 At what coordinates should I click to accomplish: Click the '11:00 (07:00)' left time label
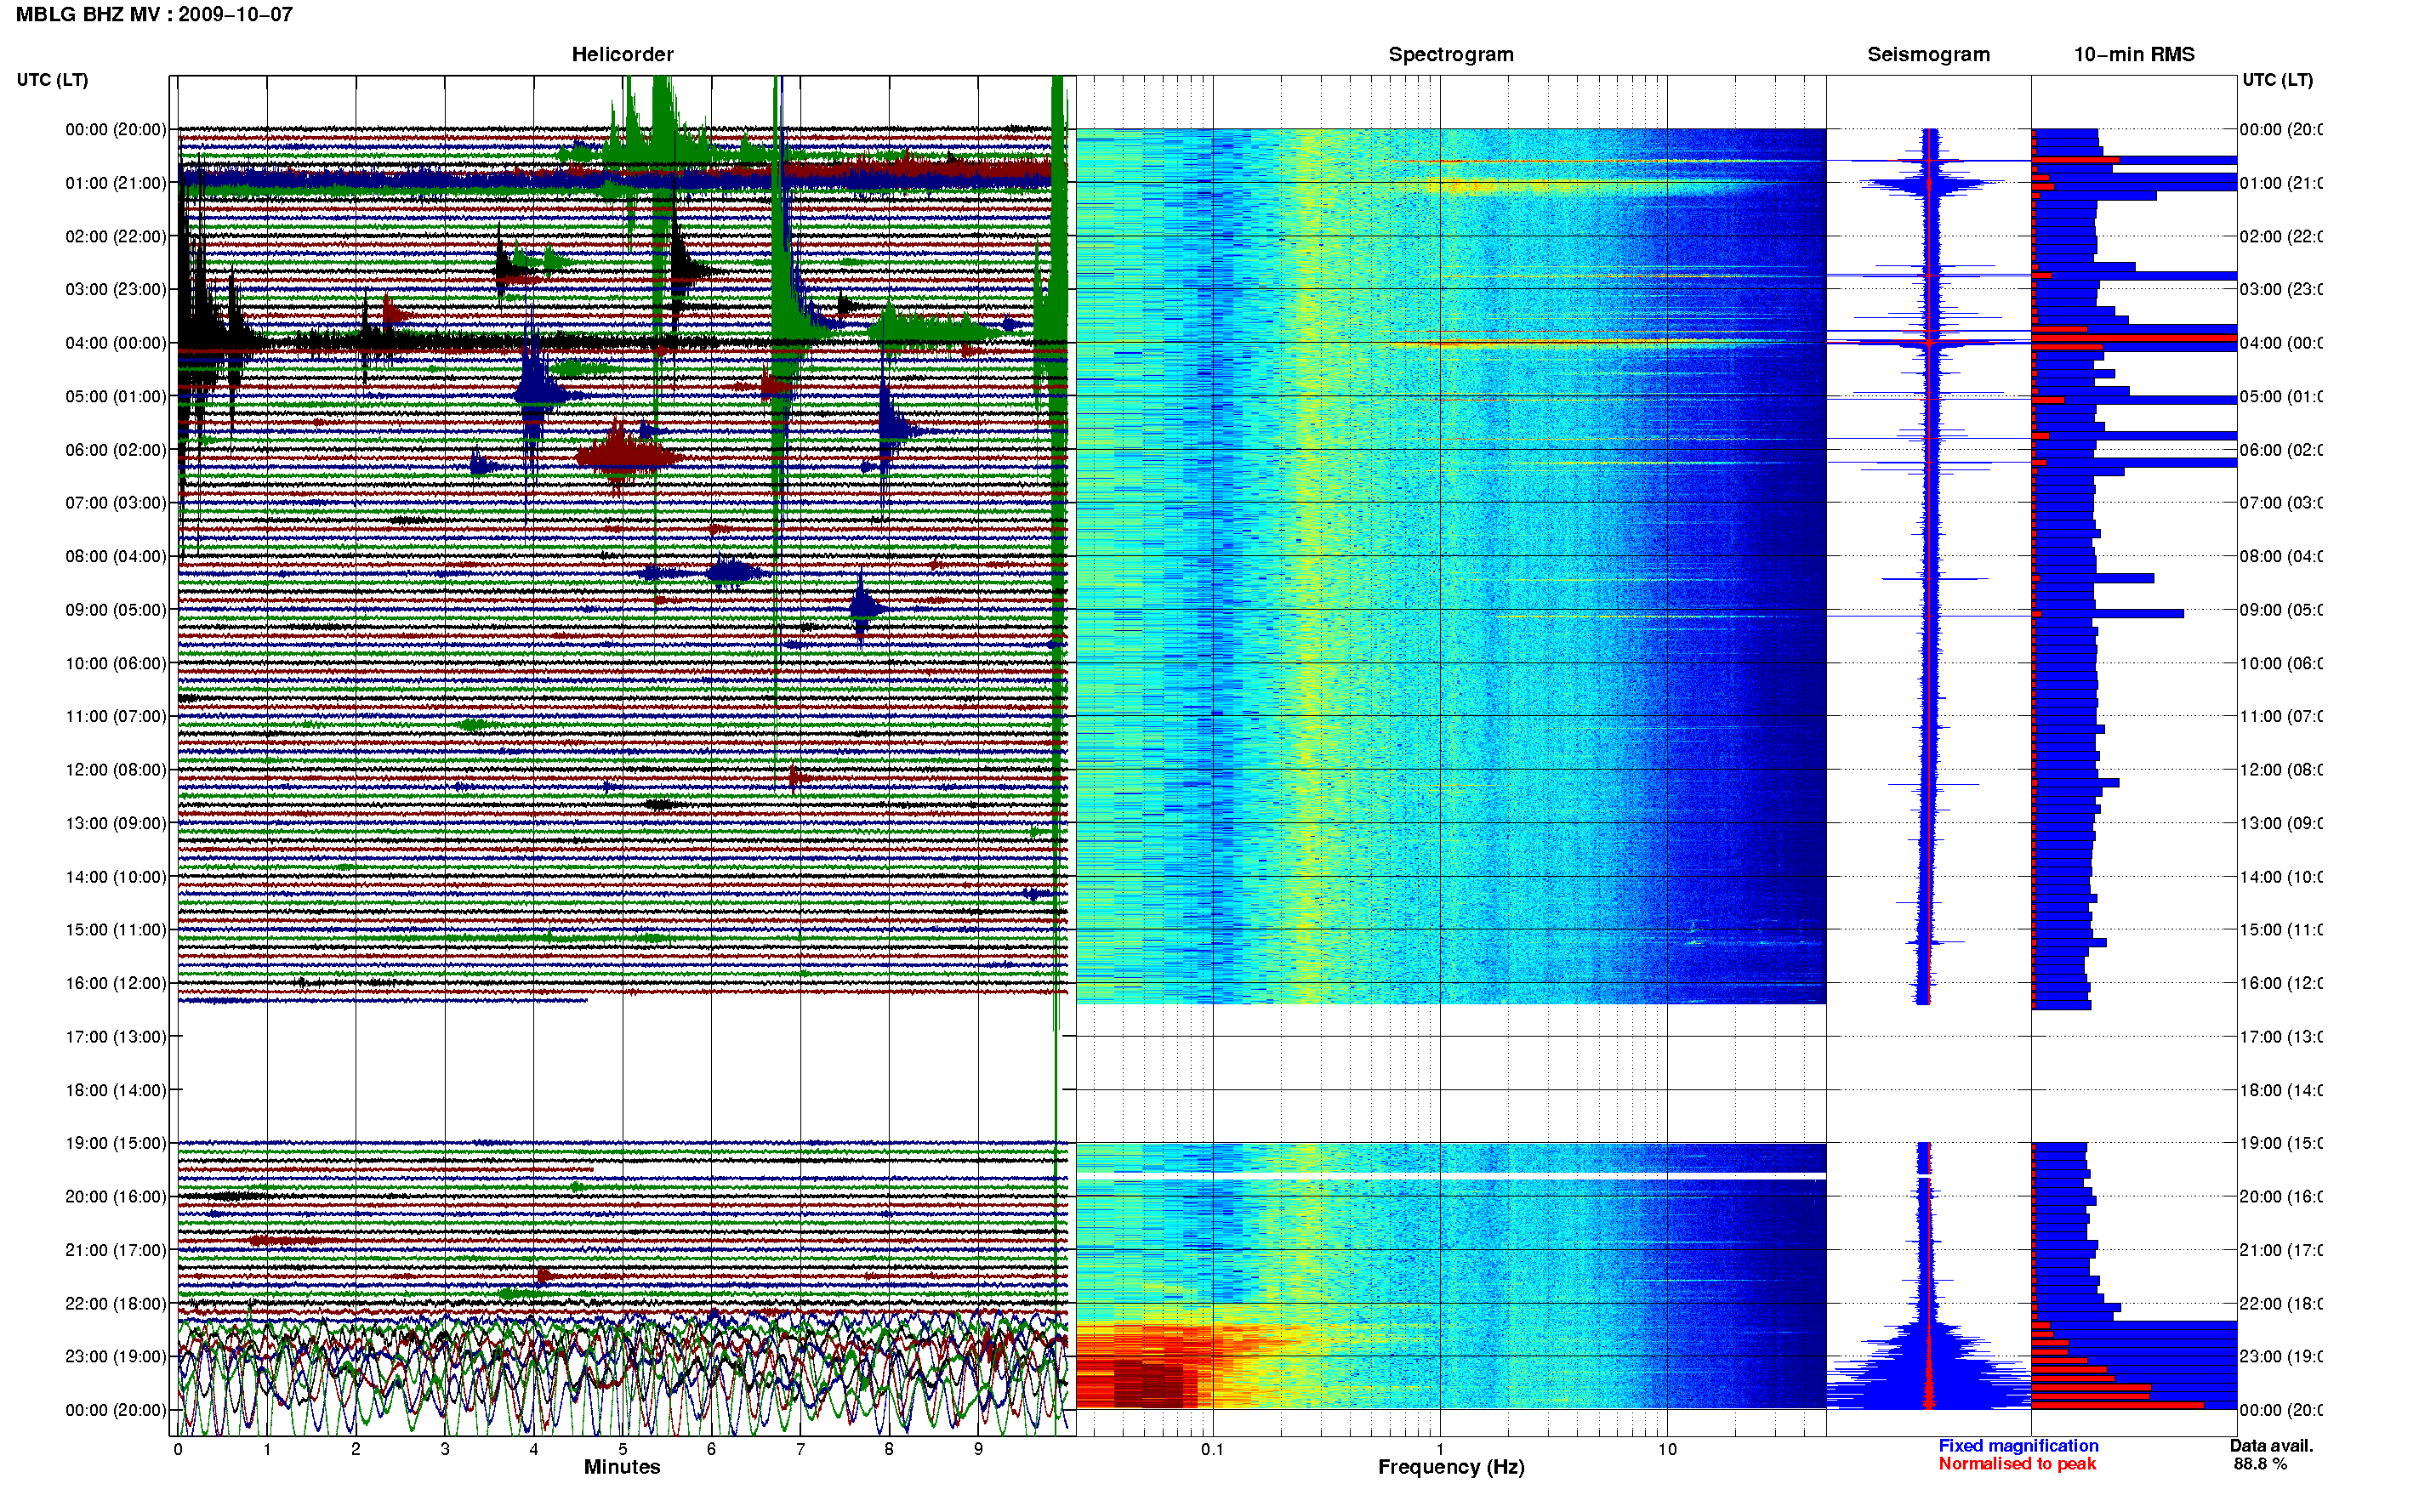(116, 716)
